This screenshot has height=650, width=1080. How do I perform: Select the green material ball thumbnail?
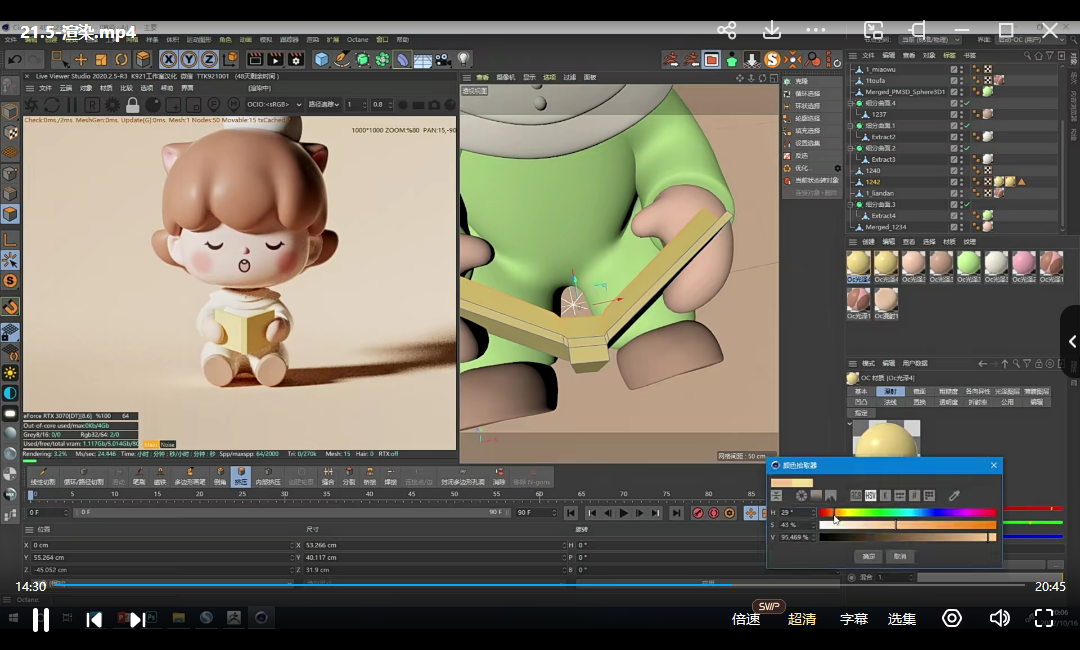click(968, 264)
